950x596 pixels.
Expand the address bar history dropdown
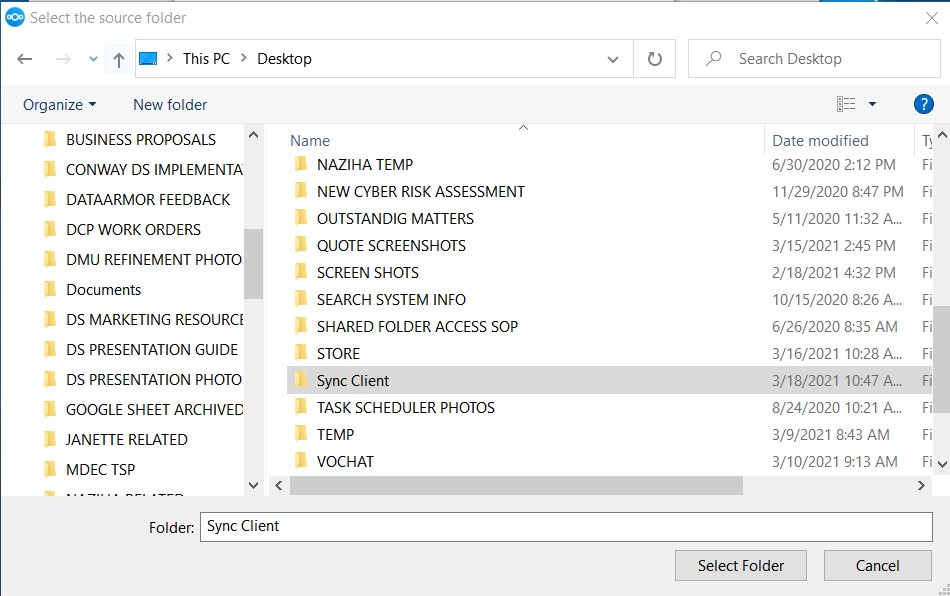pos(613,59)
